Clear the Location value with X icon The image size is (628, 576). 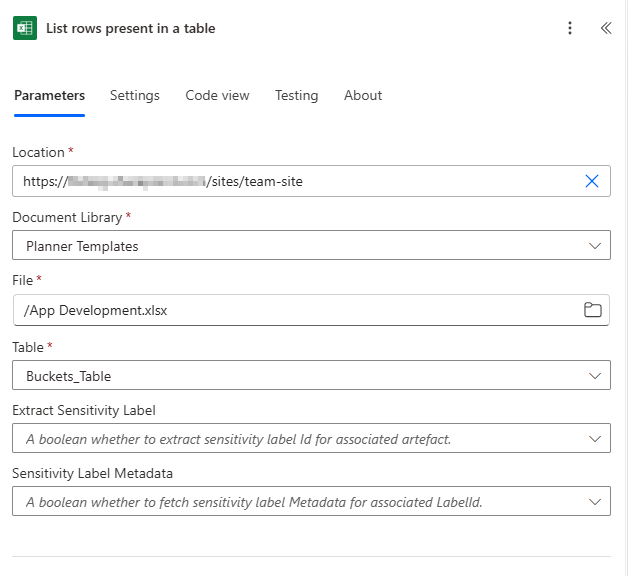click(x=591, y=181)
